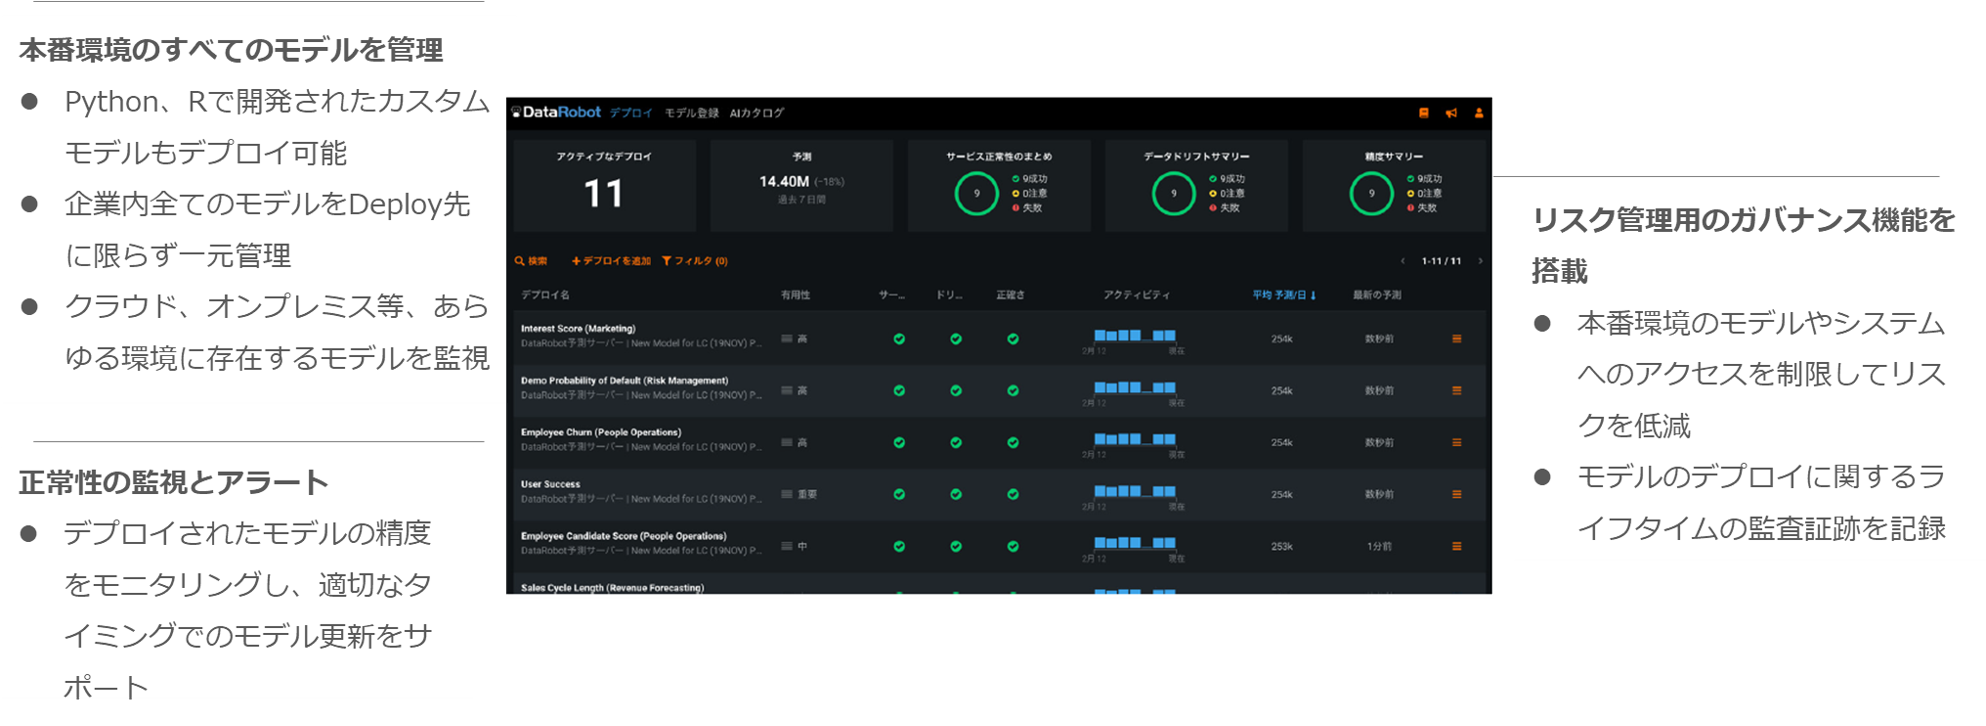
Task: Click 253k value for Employee Candidate Score
Action: [1282, 547]
